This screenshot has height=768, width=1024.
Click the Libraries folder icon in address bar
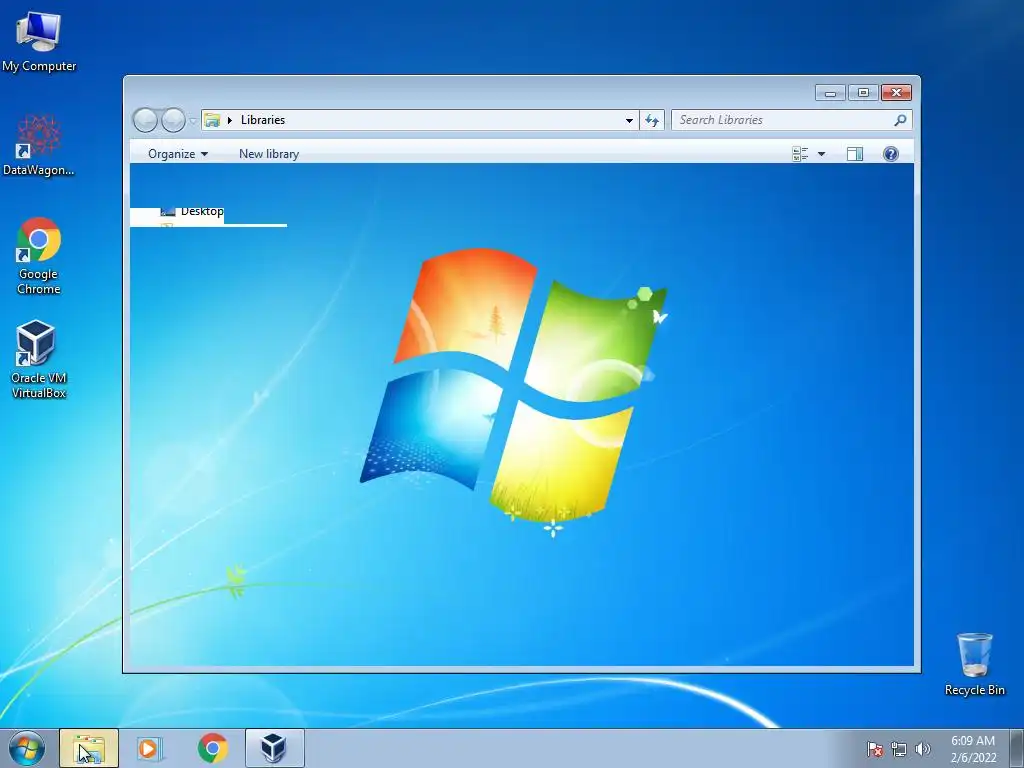coord(212,120)
